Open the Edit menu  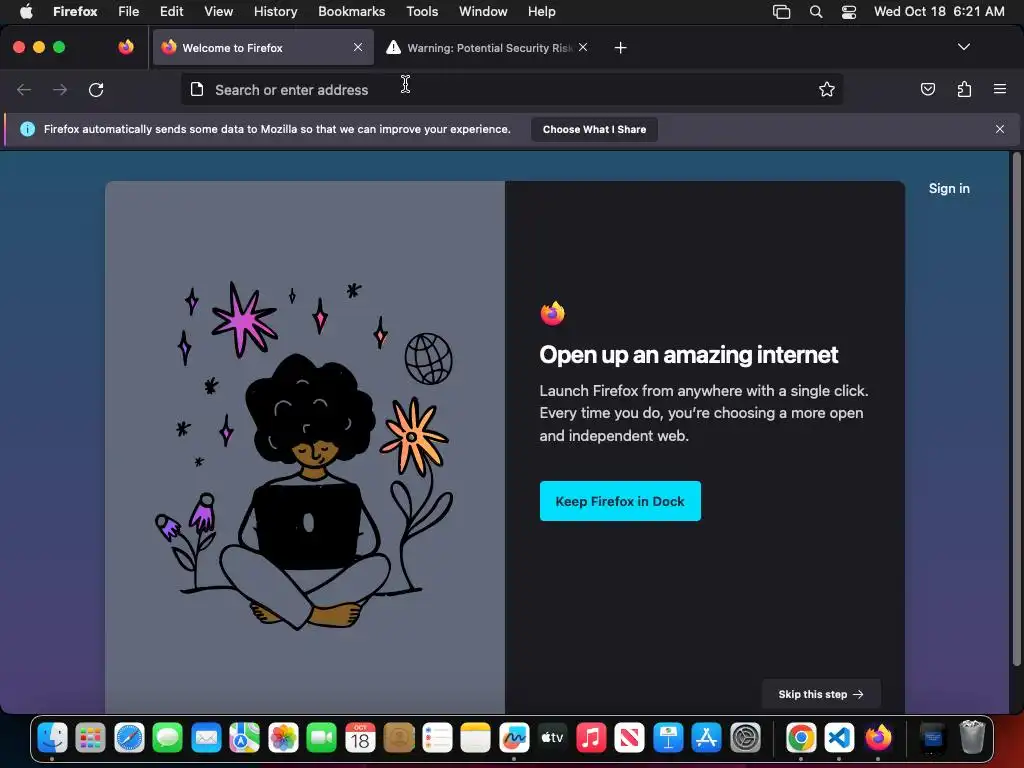point(171,11)
